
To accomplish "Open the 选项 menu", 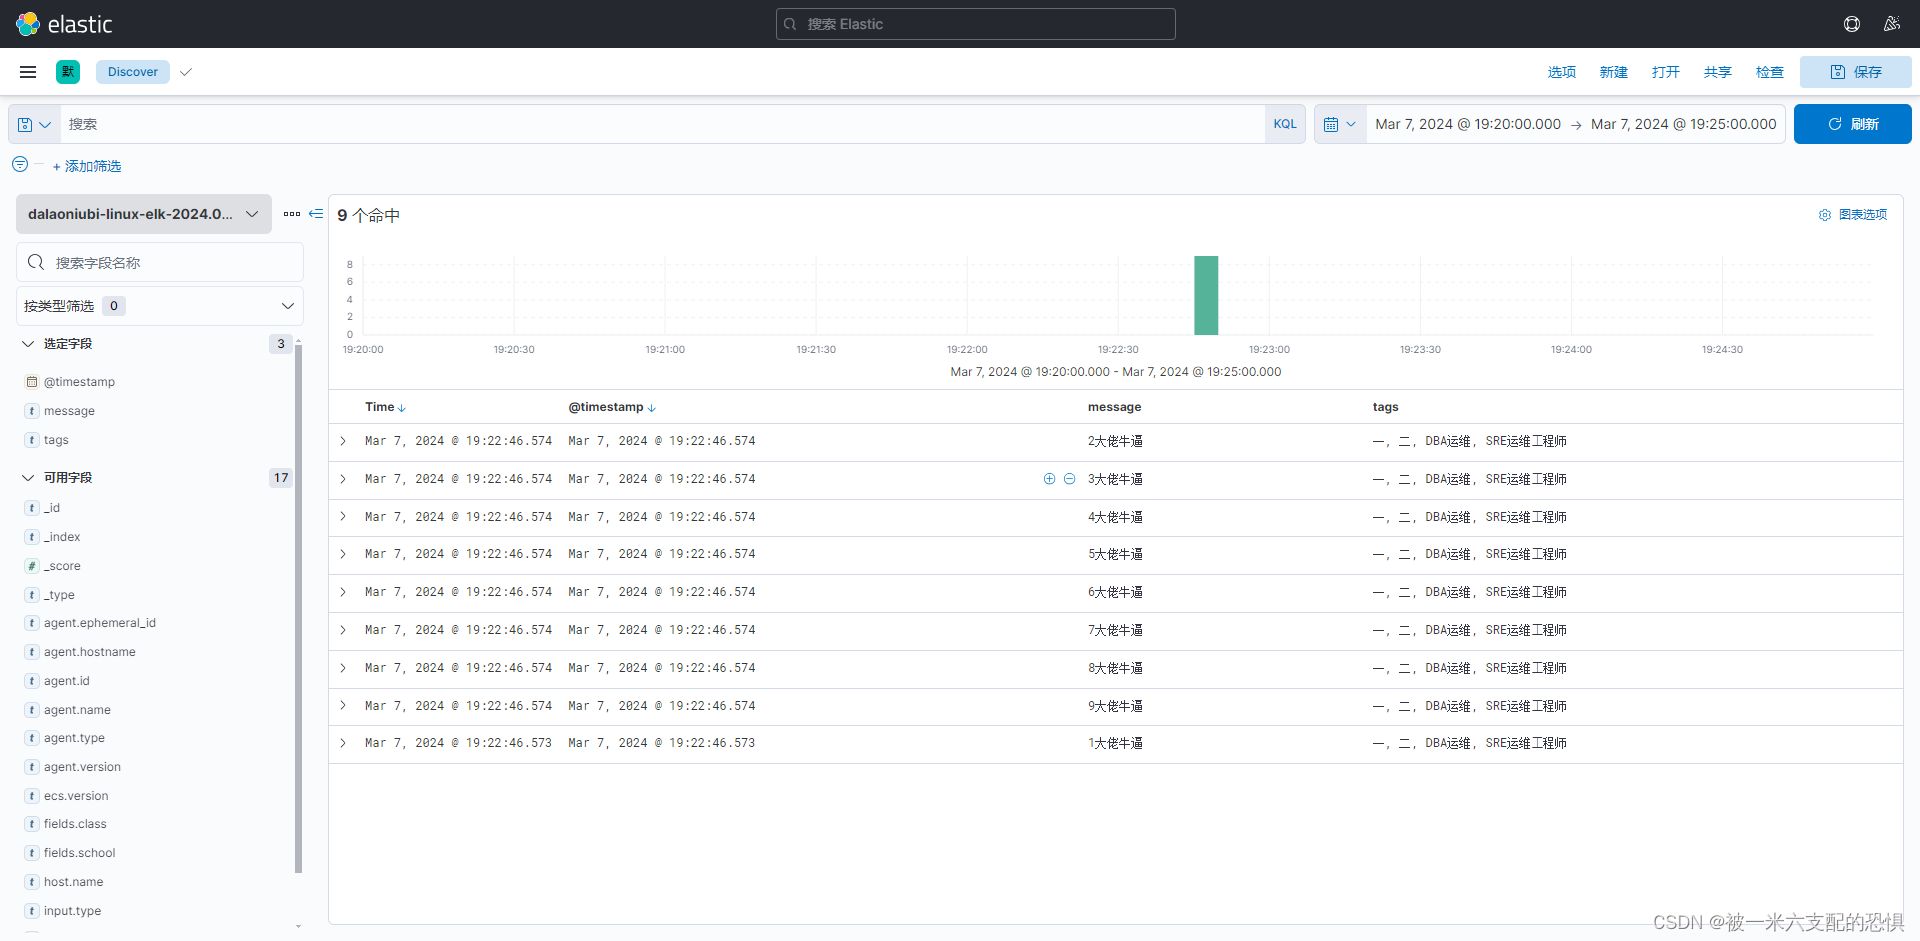I will pos(1561,72).
